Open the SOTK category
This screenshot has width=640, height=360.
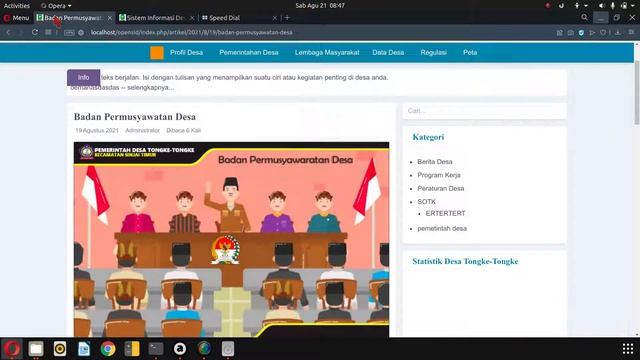pyautogui.click(x=426, y=202)
